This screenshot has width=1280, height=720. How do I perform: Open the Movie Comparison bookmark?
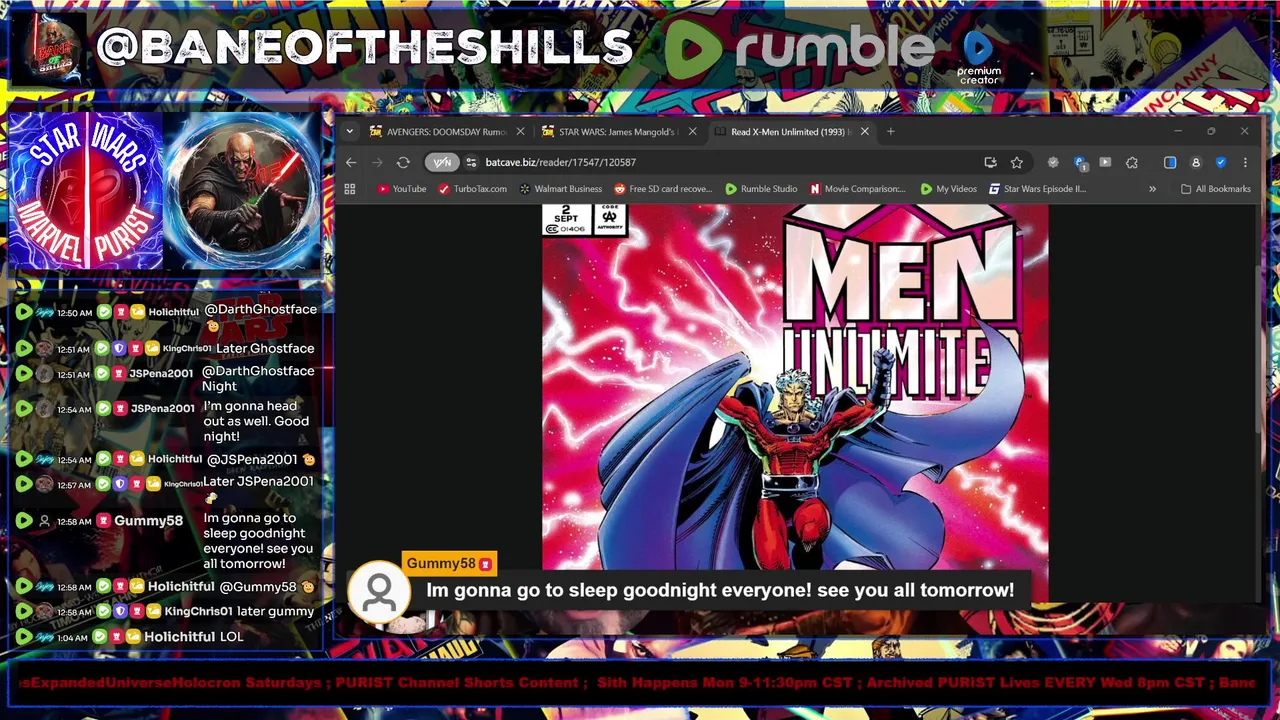(857, 189)
